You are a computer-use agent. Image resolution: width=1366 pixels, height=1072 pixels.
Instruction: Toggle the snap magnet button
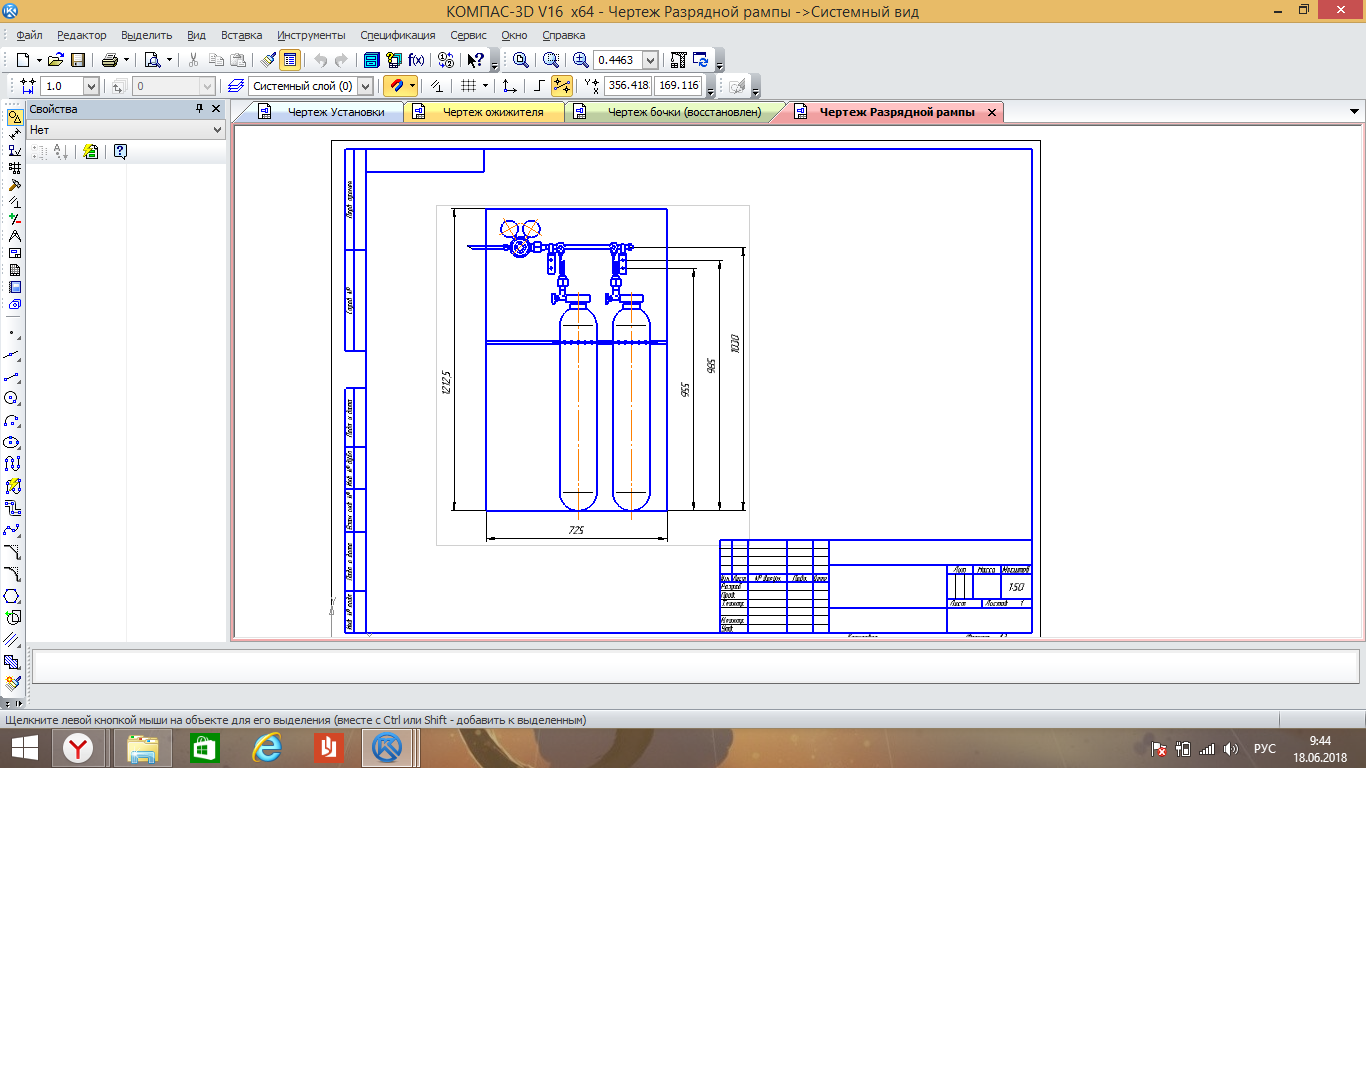[x=396, y=86]
